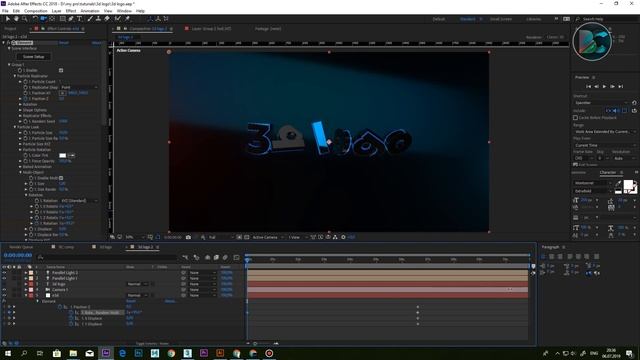Click the composition mini-flowchart icon in timeline
Image resolution: width=640 pixels, height=360 pixels.
(185, 258)
